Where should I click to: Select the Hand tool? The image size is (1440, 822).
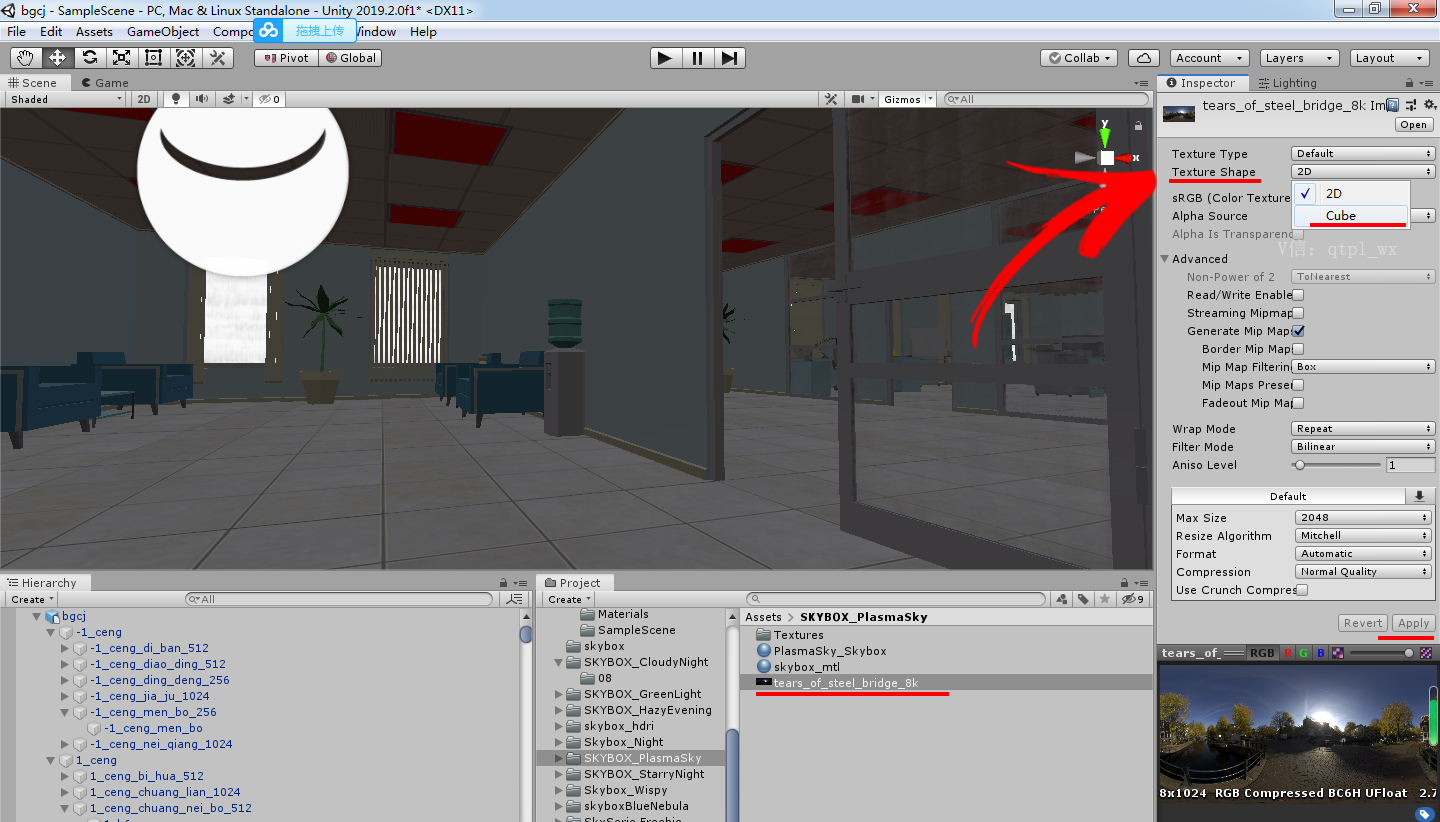pyautogui.click(x=25, y=58)
